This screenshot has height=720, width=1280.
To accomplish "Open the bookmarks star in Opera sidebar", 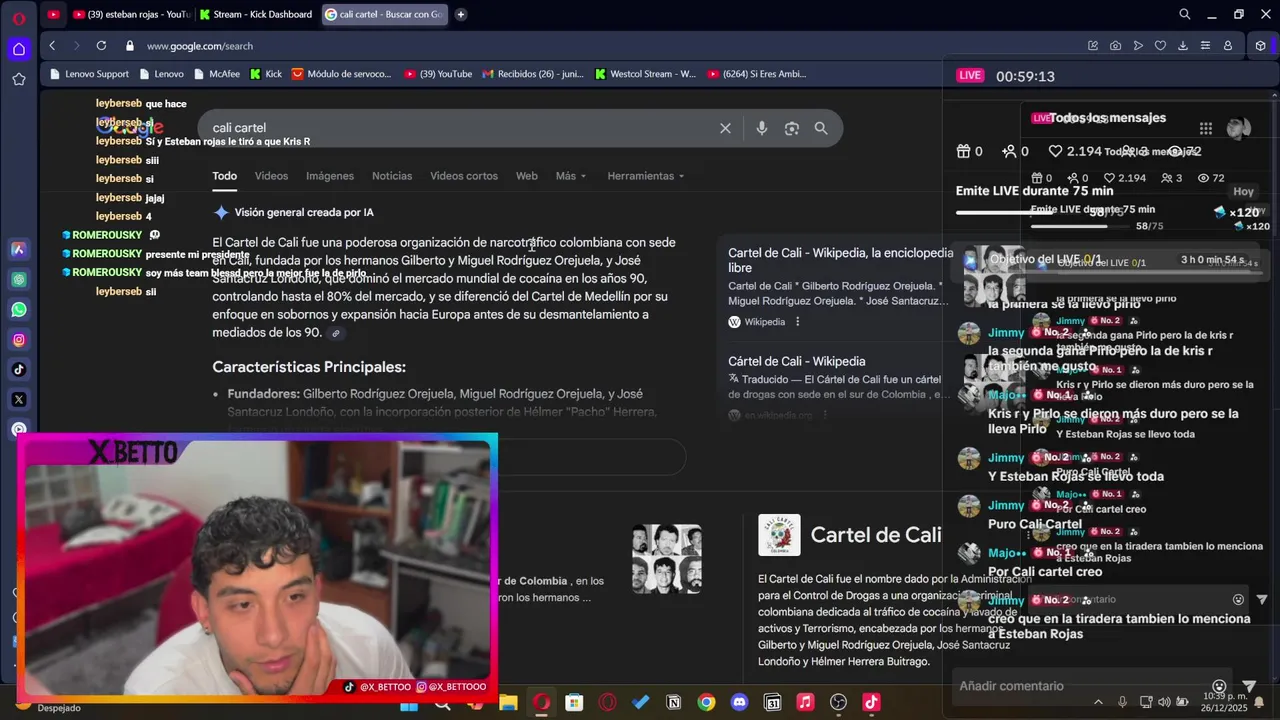I will coord(19,79).
